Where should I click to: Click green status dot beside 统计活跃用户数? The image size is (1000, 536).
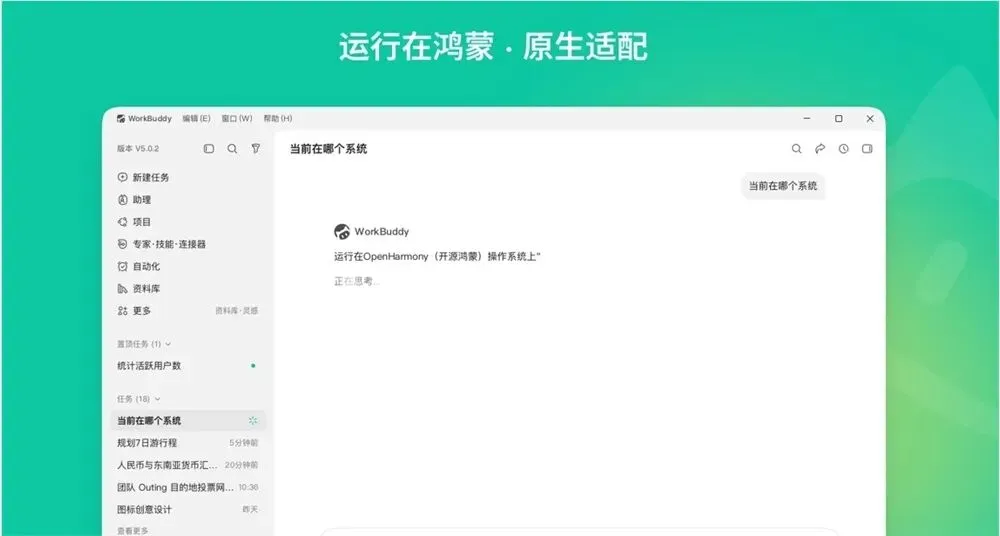click(253, 366)
